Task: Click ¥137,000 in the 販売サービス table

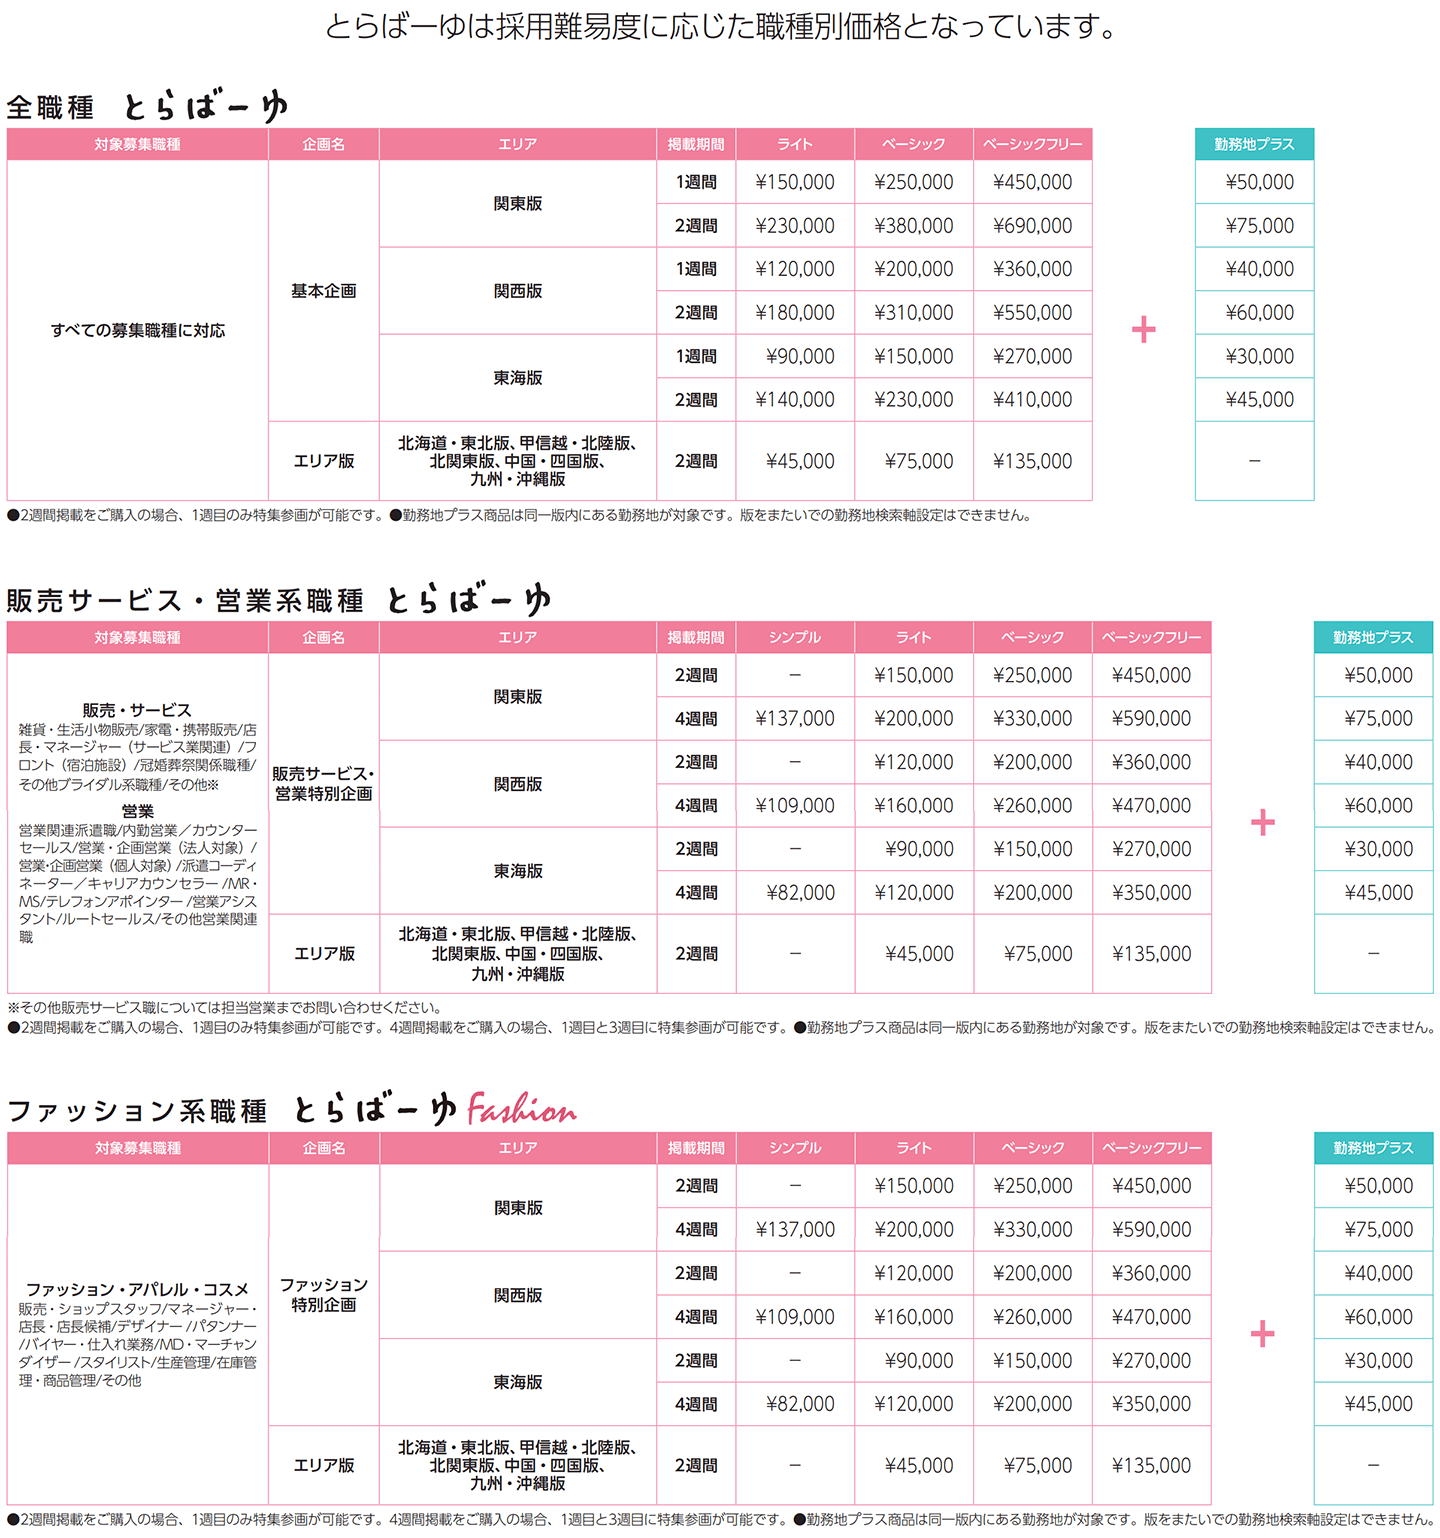Action: [x=795, y=719]
